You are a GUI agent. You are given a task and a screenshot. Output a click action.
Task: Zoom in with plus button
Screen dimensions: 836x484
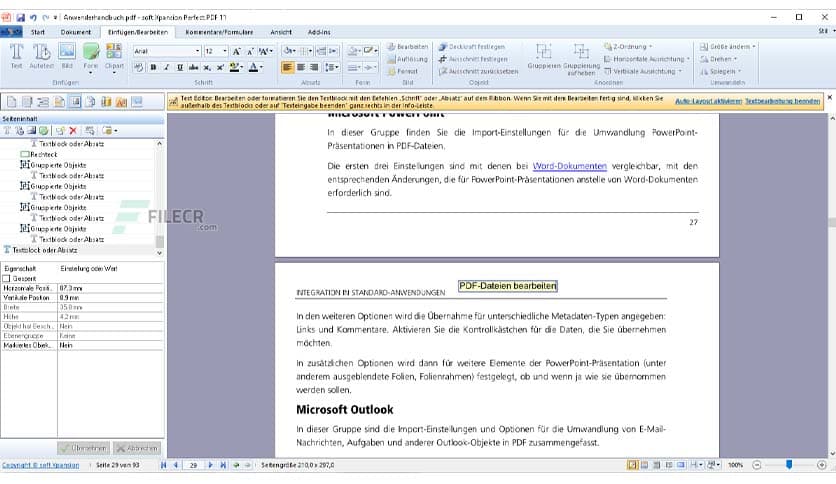pyautogui.click(x=822, y=465)
